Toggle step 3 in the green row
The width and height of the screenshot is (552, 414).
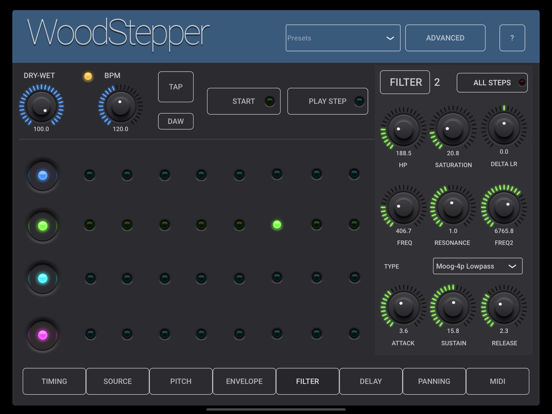(x=165, y=225)
